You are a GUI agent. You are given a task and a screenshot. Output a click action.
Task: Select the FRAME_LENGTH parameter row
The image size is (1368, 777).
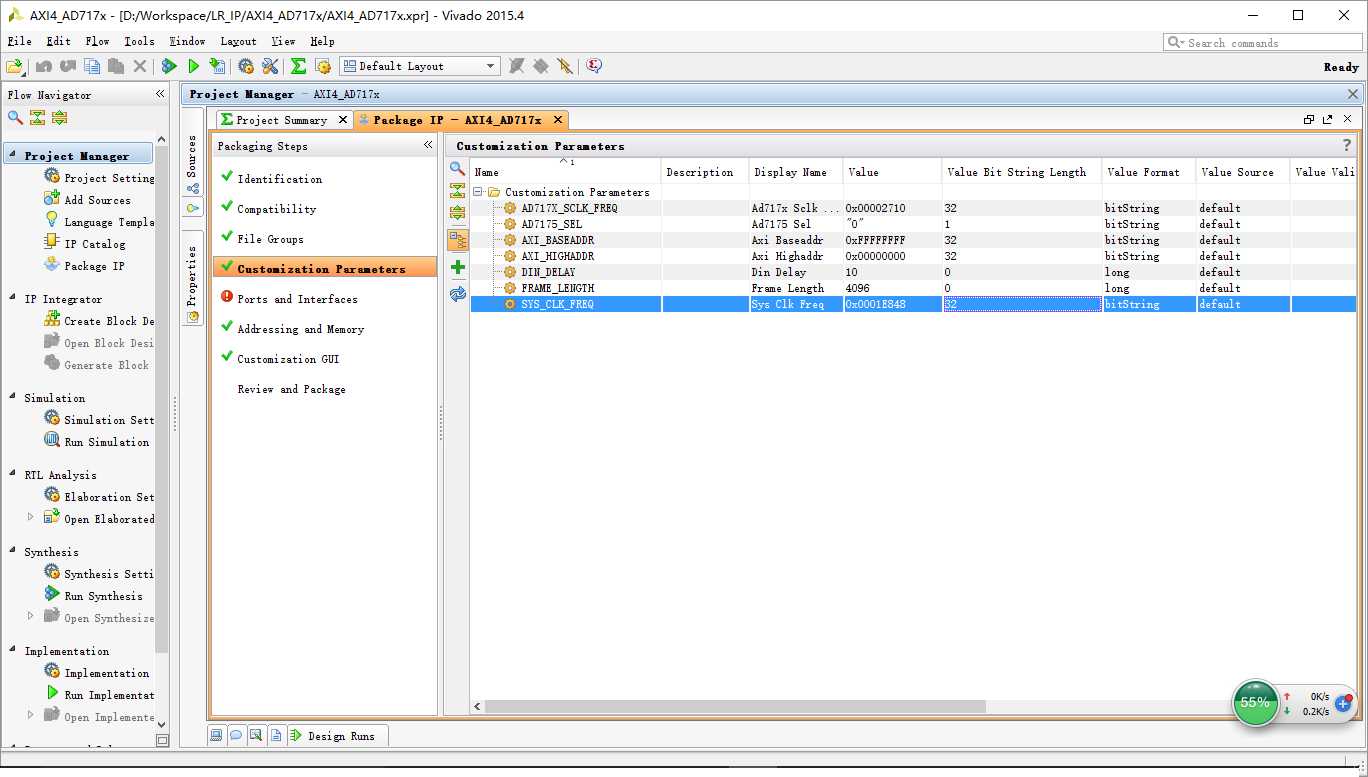pos(913,288)
